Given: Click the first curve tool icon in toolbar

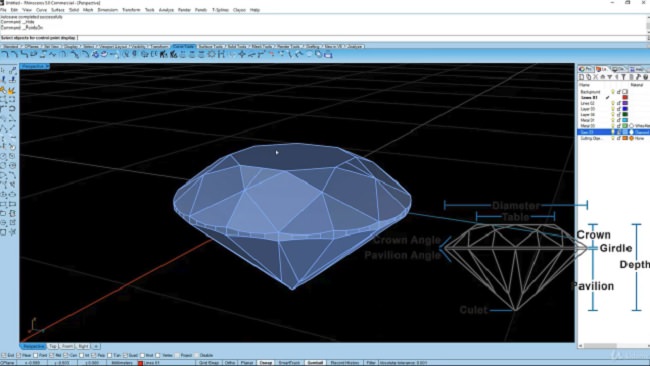Looking at the screenshot, I should [x=5, y=54].
